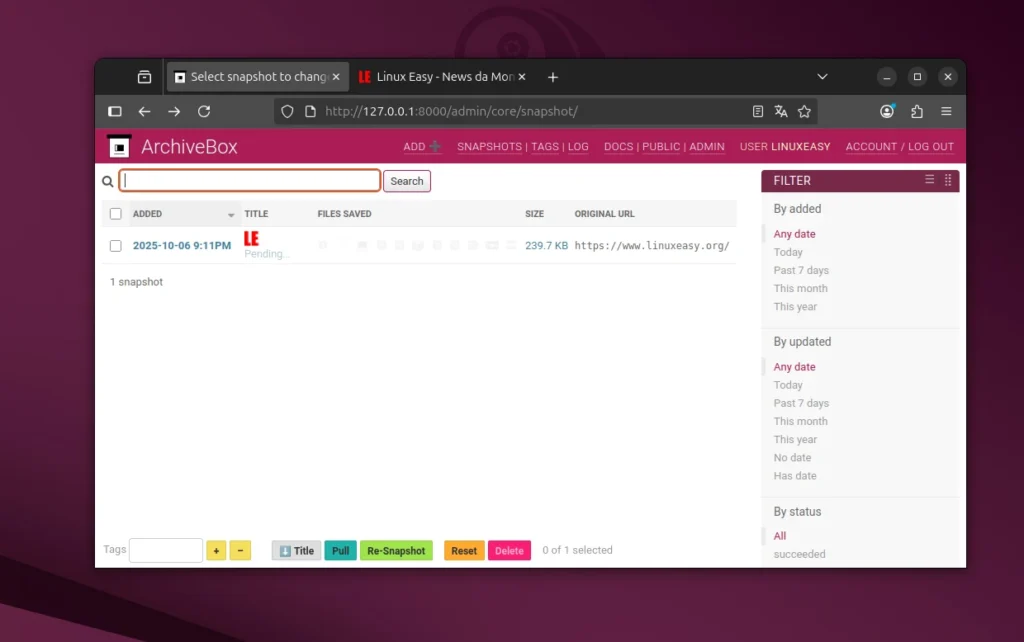This screenshot has width=1024, height=642.
Task: Remove a tag with the yellow minus button
Action: tap(240, 550)
